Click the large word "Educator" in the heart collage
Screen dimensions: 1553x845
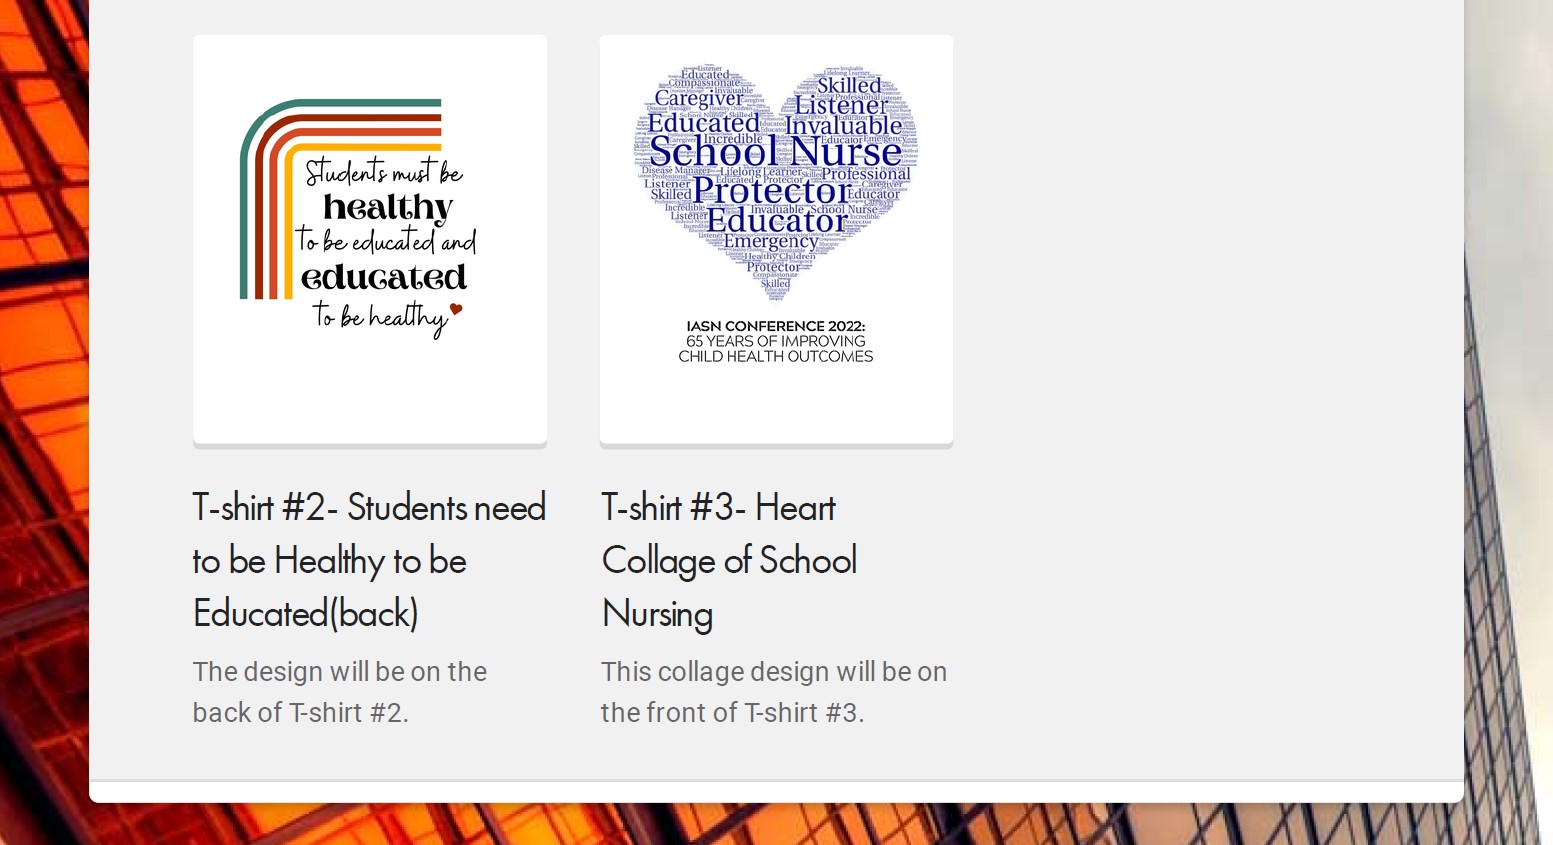coord(777,220)
